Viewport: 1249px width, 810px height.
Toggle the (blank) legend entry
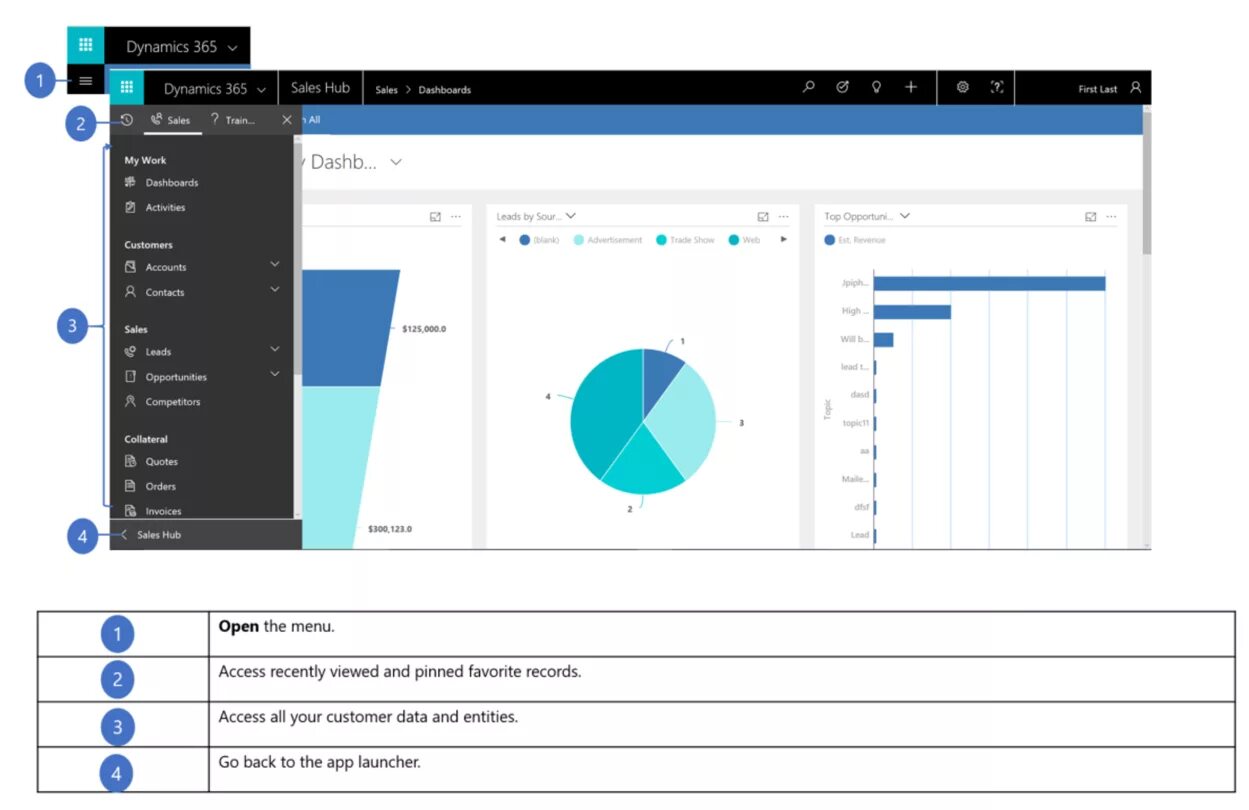[x=539, y=240]
